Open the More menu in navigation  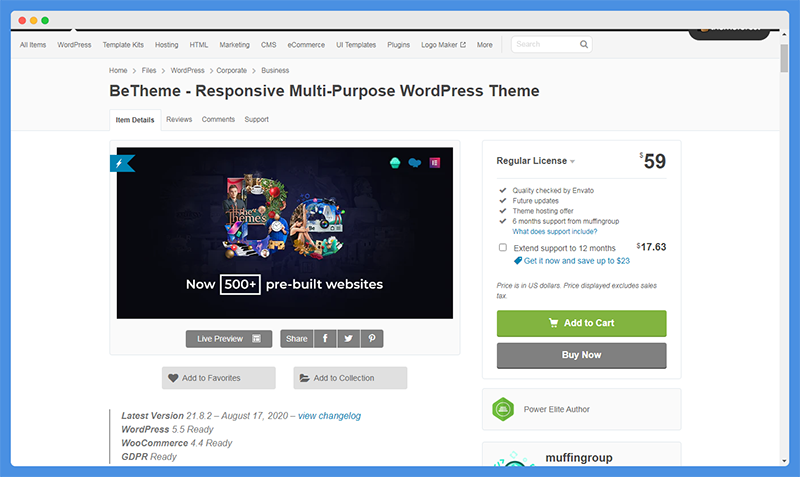click(x=485, y=45)
